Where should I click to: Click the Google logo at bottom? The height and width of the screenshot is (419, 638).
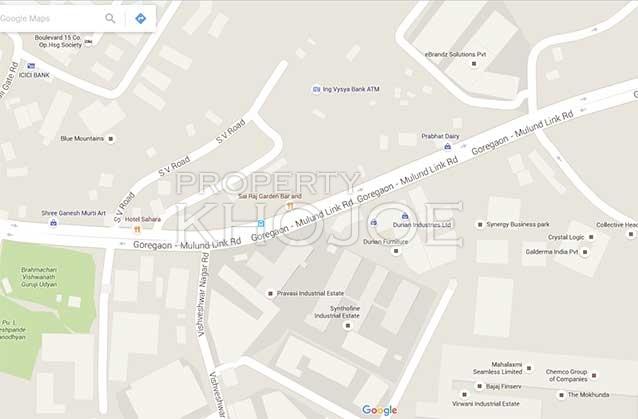pos(379,410)
